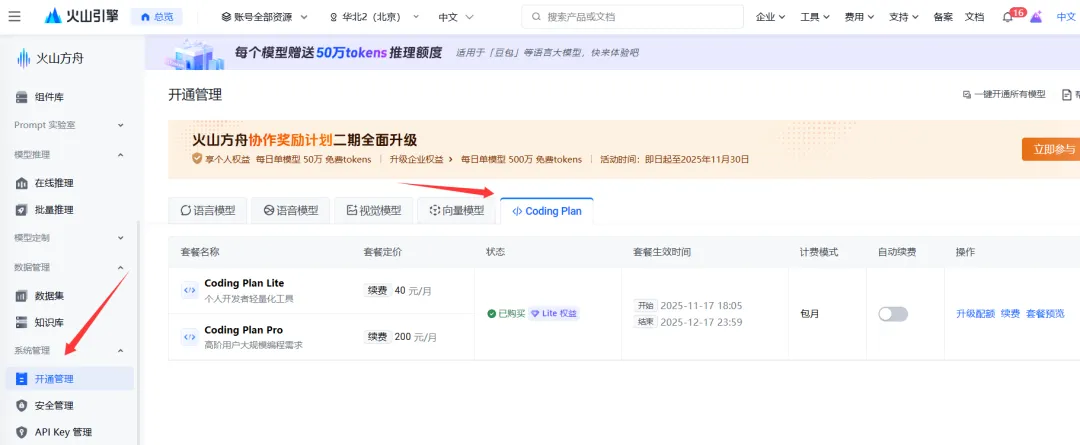Click 套餐预览 link
The height and width of the screenshot is (445, 1080).
(x=1046, y=313)
